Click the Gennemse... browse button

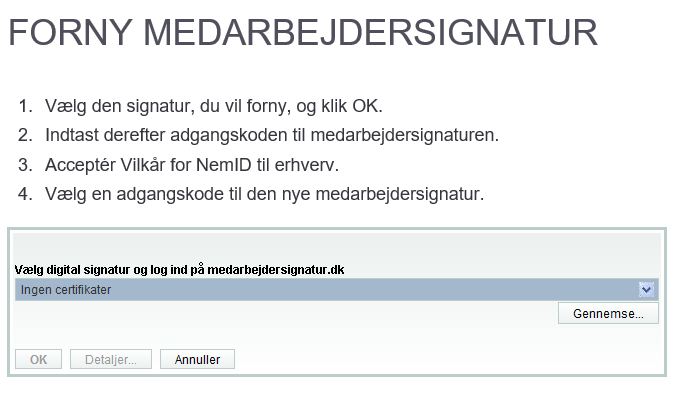click(608, 313)
